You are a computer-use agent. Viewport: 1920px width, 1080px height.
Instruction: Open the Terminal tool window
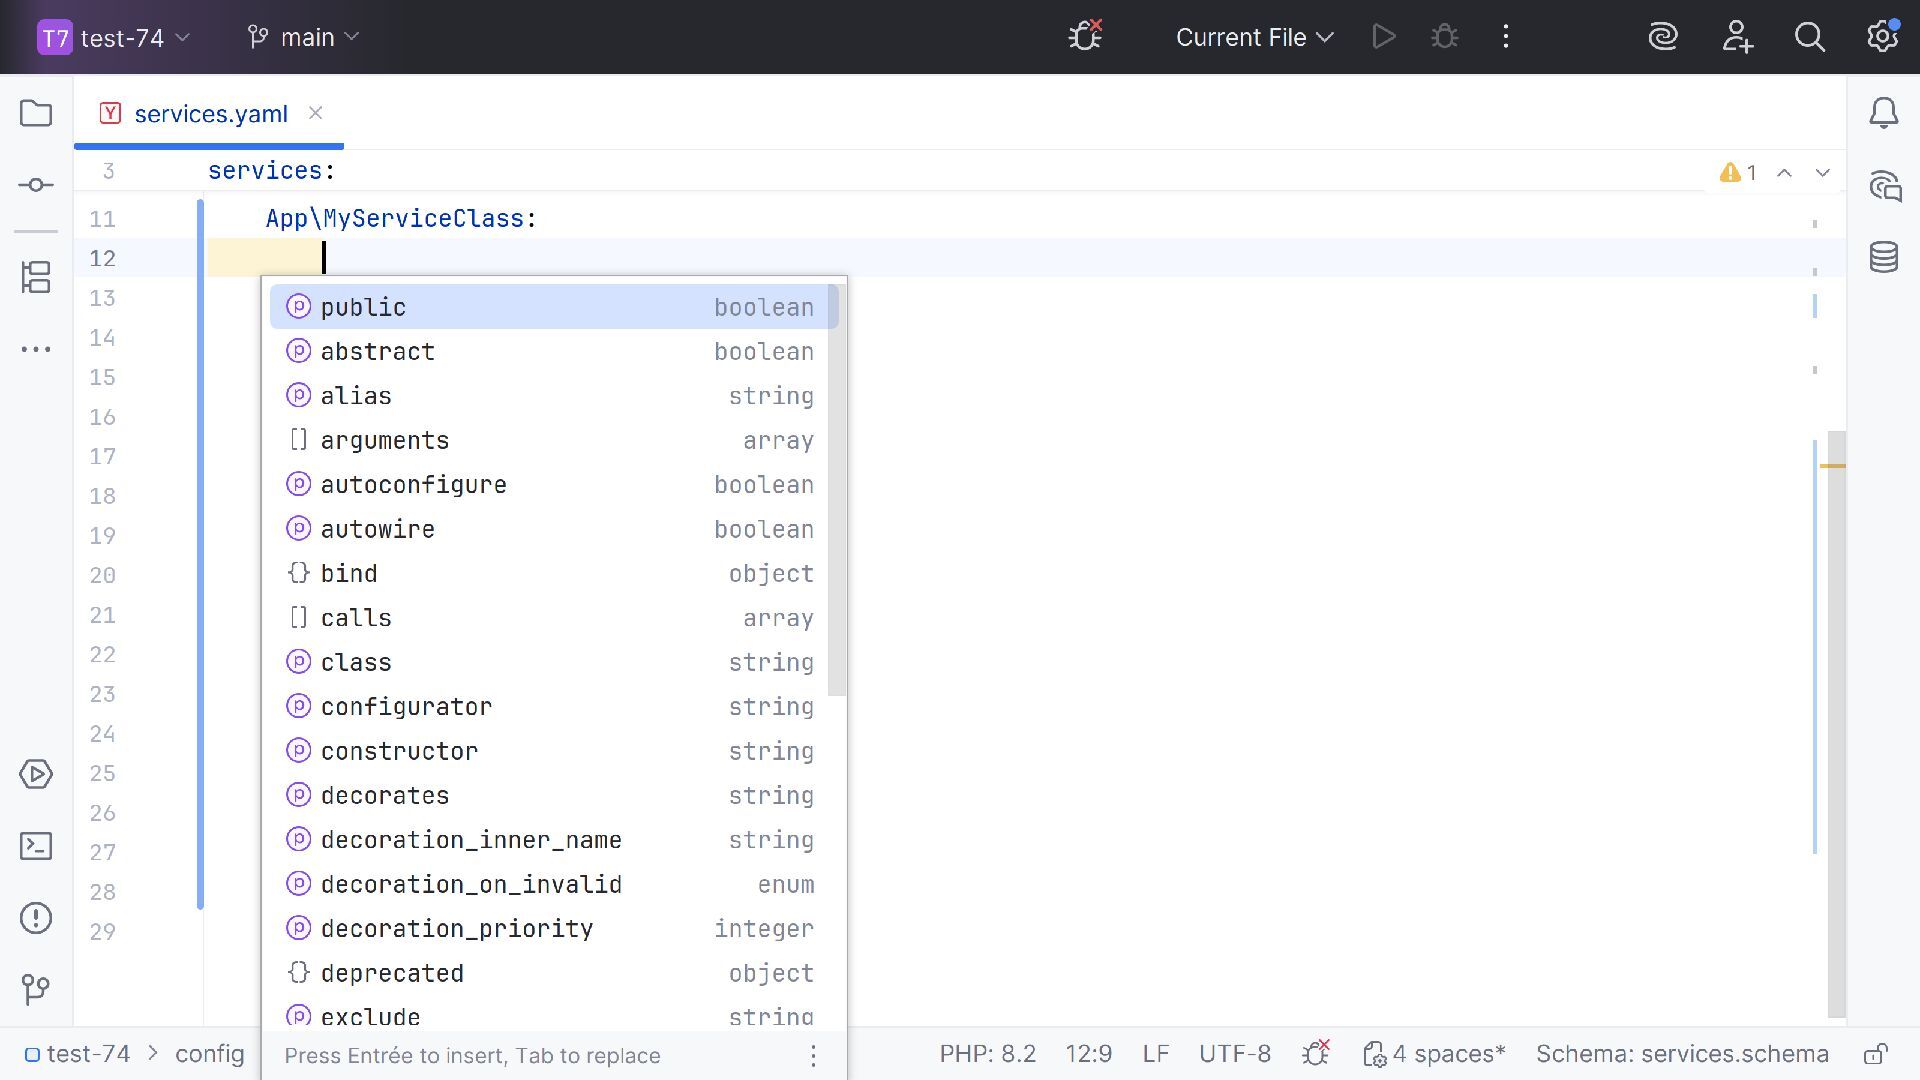[36, 846]
